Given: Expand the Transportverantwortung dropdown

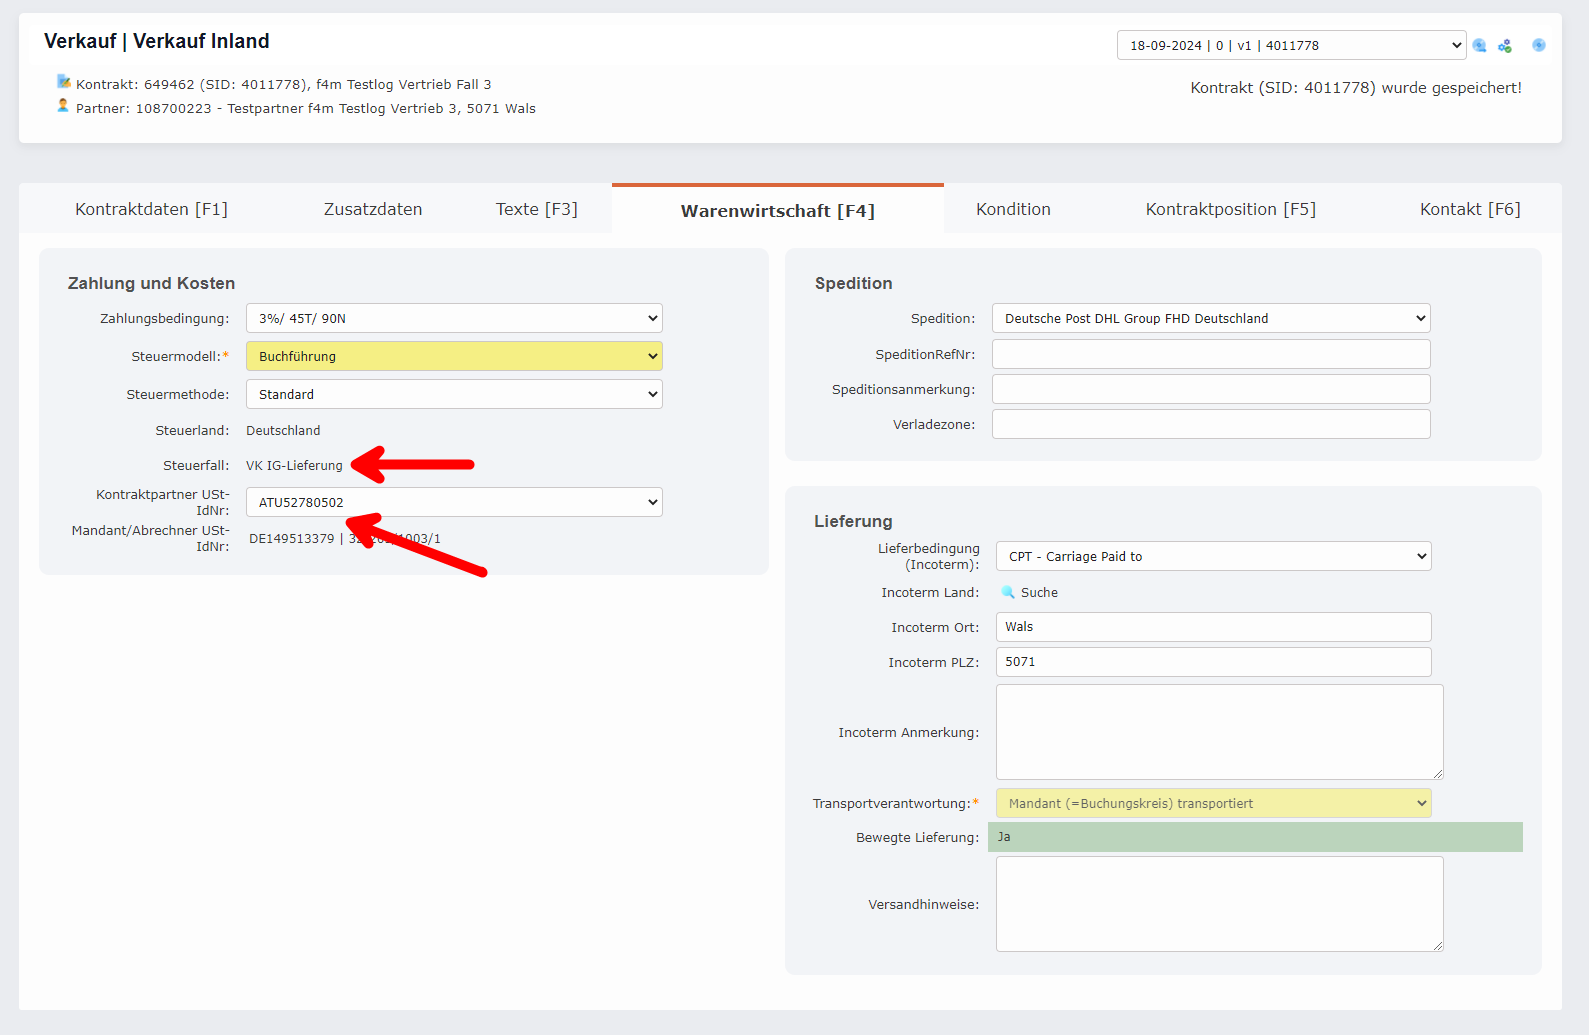Looking at the screenshot, I should click(x=1214, y=803).
